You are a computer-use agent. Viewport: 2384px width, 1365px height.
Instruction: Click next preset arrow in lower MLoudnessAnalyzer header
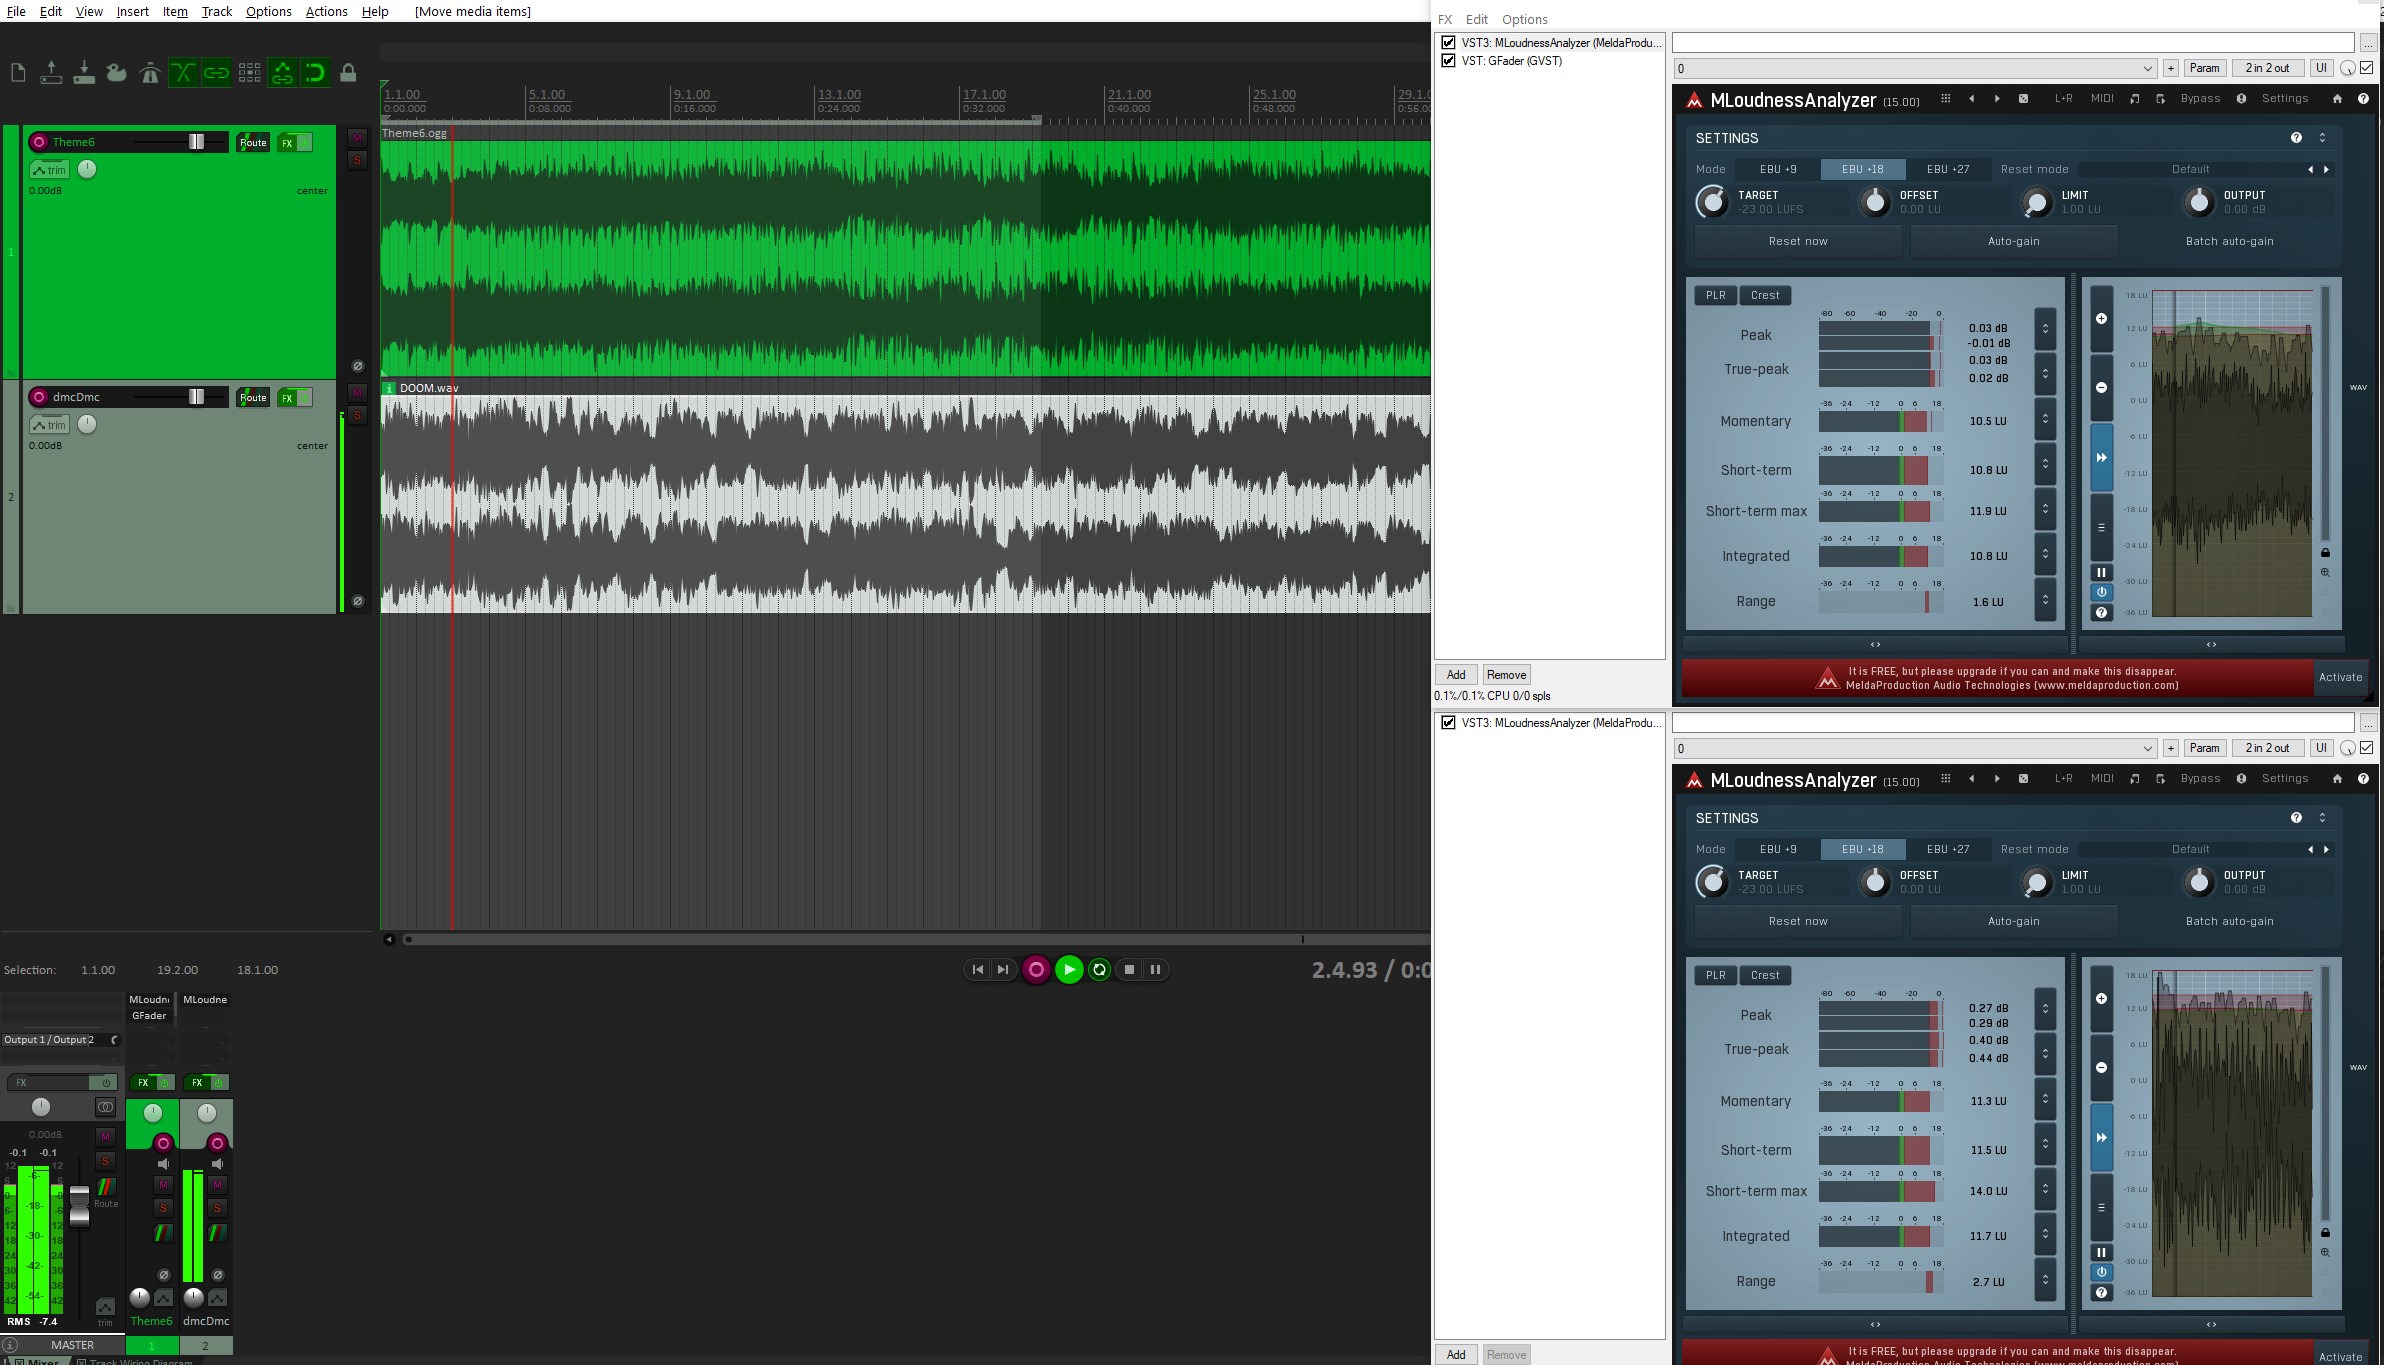coord(1997,779)
